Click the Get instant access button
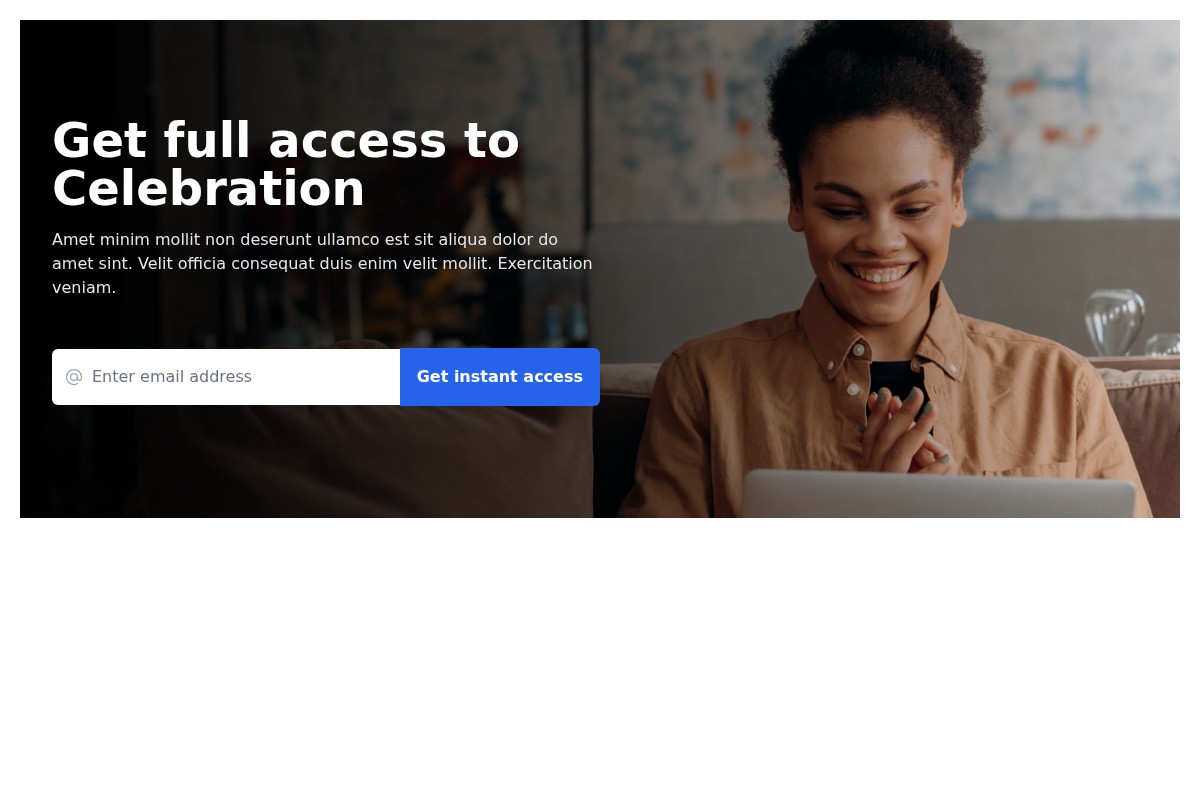Image resolution: width=1200 pixels, height=800 pixels. [500, 377]
